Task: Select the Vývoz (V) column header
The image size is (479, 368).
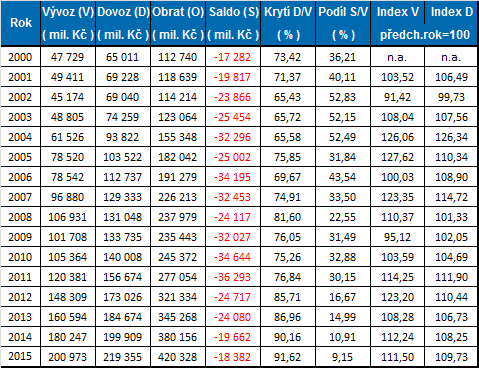Action: [68, 23]
